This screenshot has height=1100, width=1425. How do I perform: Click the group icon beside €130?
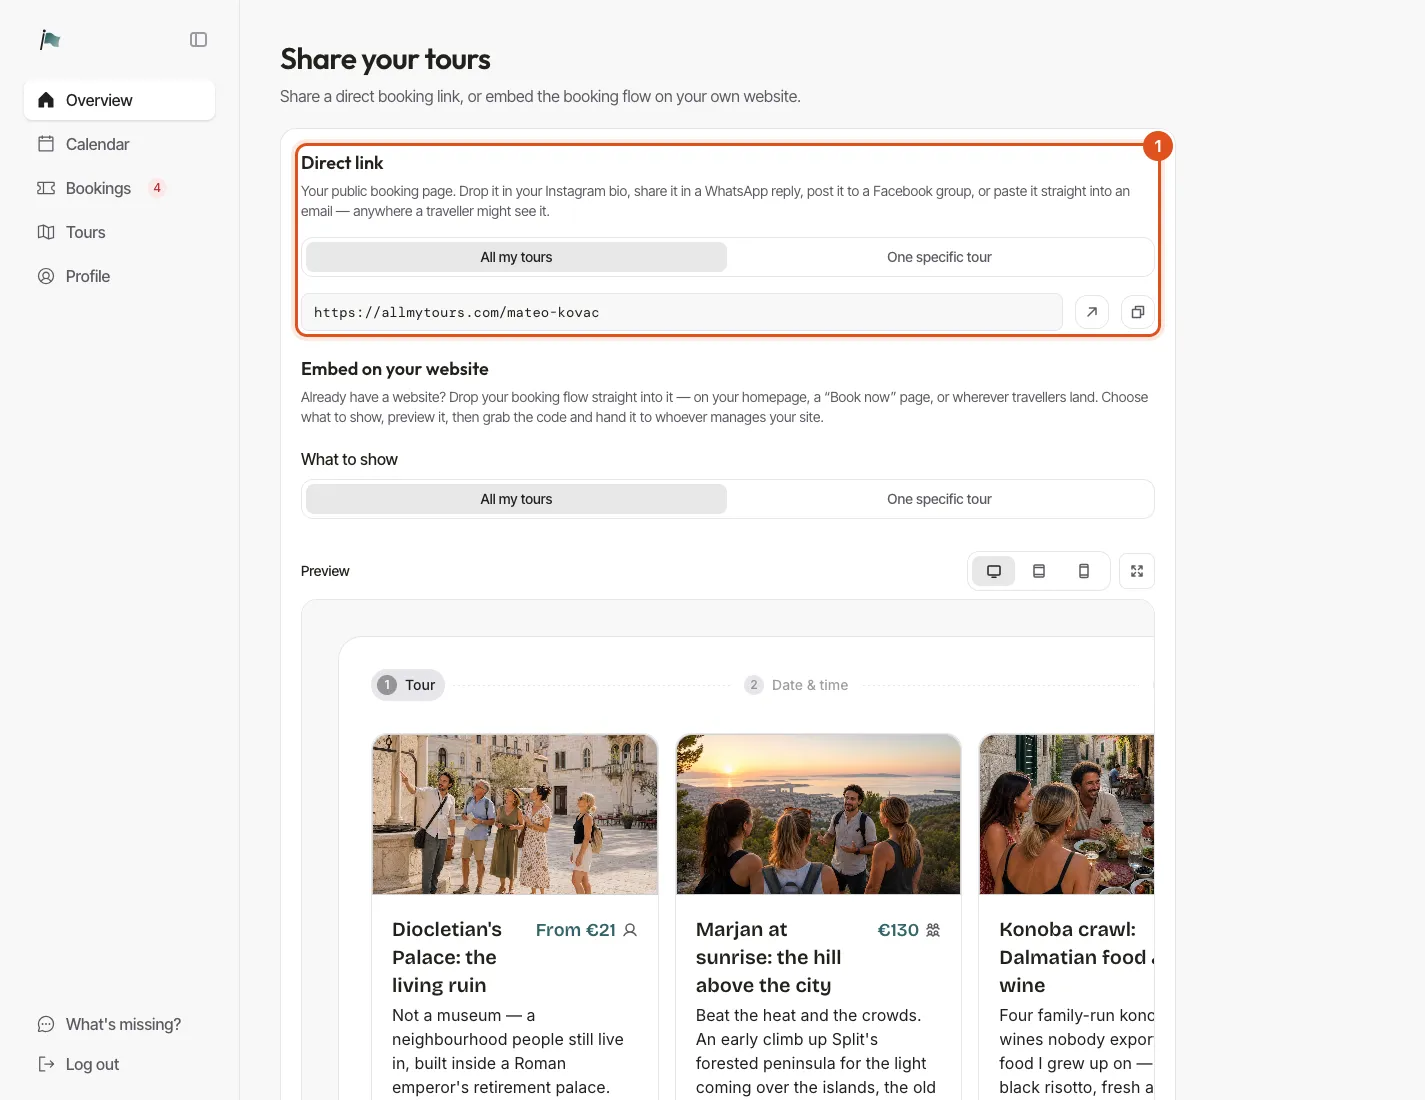tap(933, 930)
